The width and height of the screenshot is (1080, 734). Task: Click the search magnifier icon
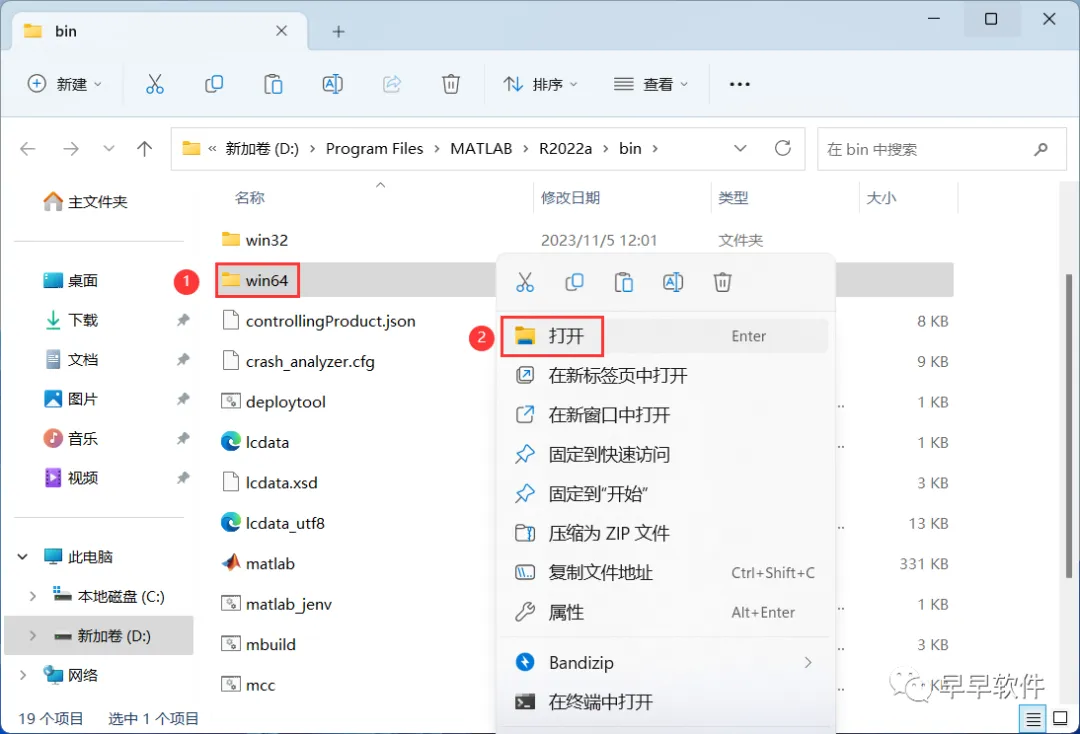(x=1041, y=149)
